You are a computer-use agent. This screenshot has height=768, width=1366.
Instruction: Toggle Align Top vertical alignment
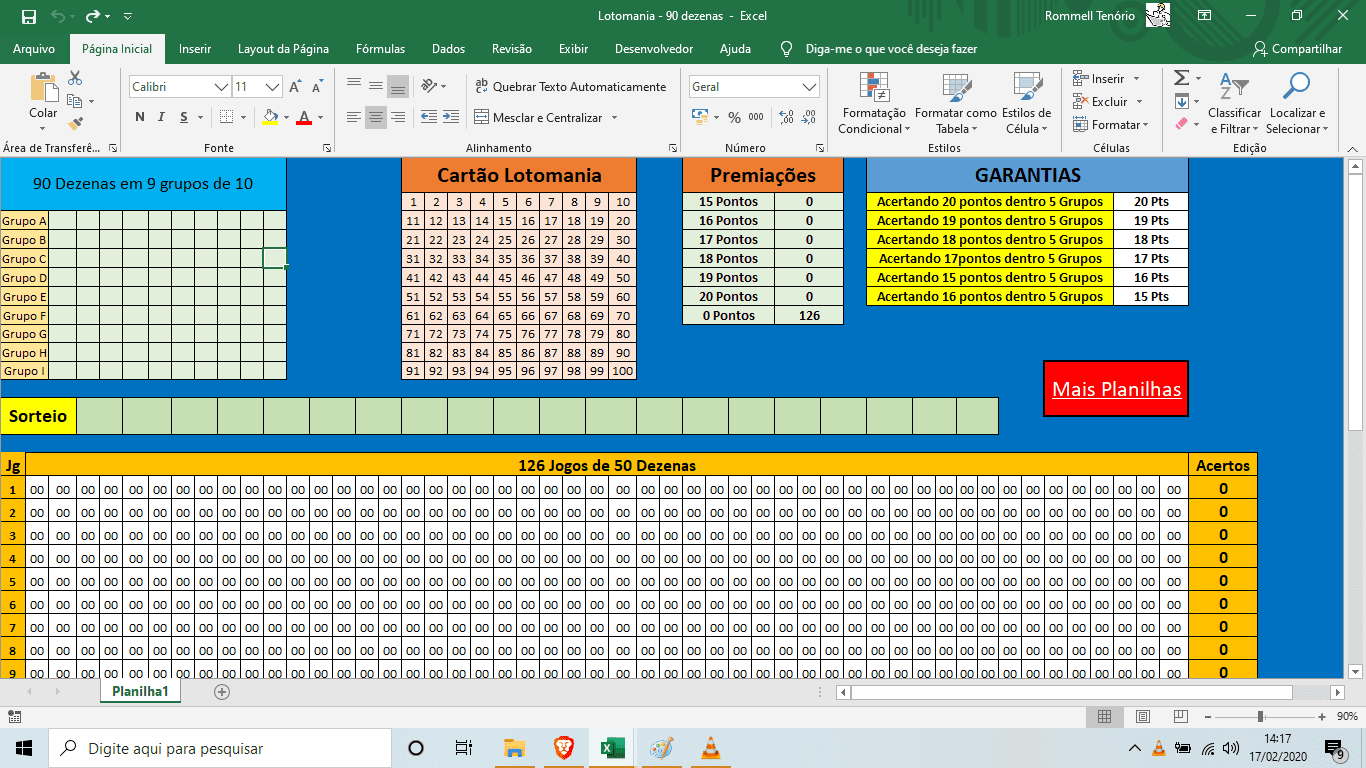(353, 86)
